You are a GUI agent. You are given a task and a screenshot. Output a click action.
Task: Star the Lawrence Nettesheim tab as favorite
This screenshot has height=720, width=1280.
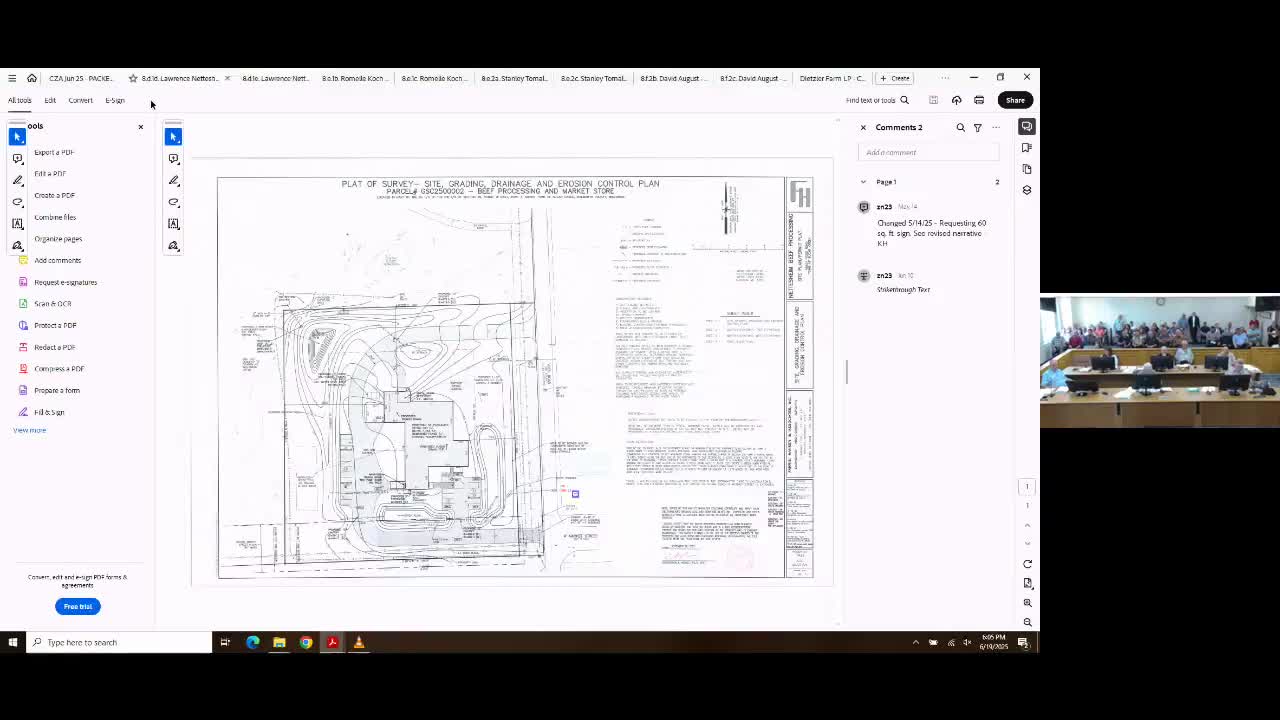point(132,78)
